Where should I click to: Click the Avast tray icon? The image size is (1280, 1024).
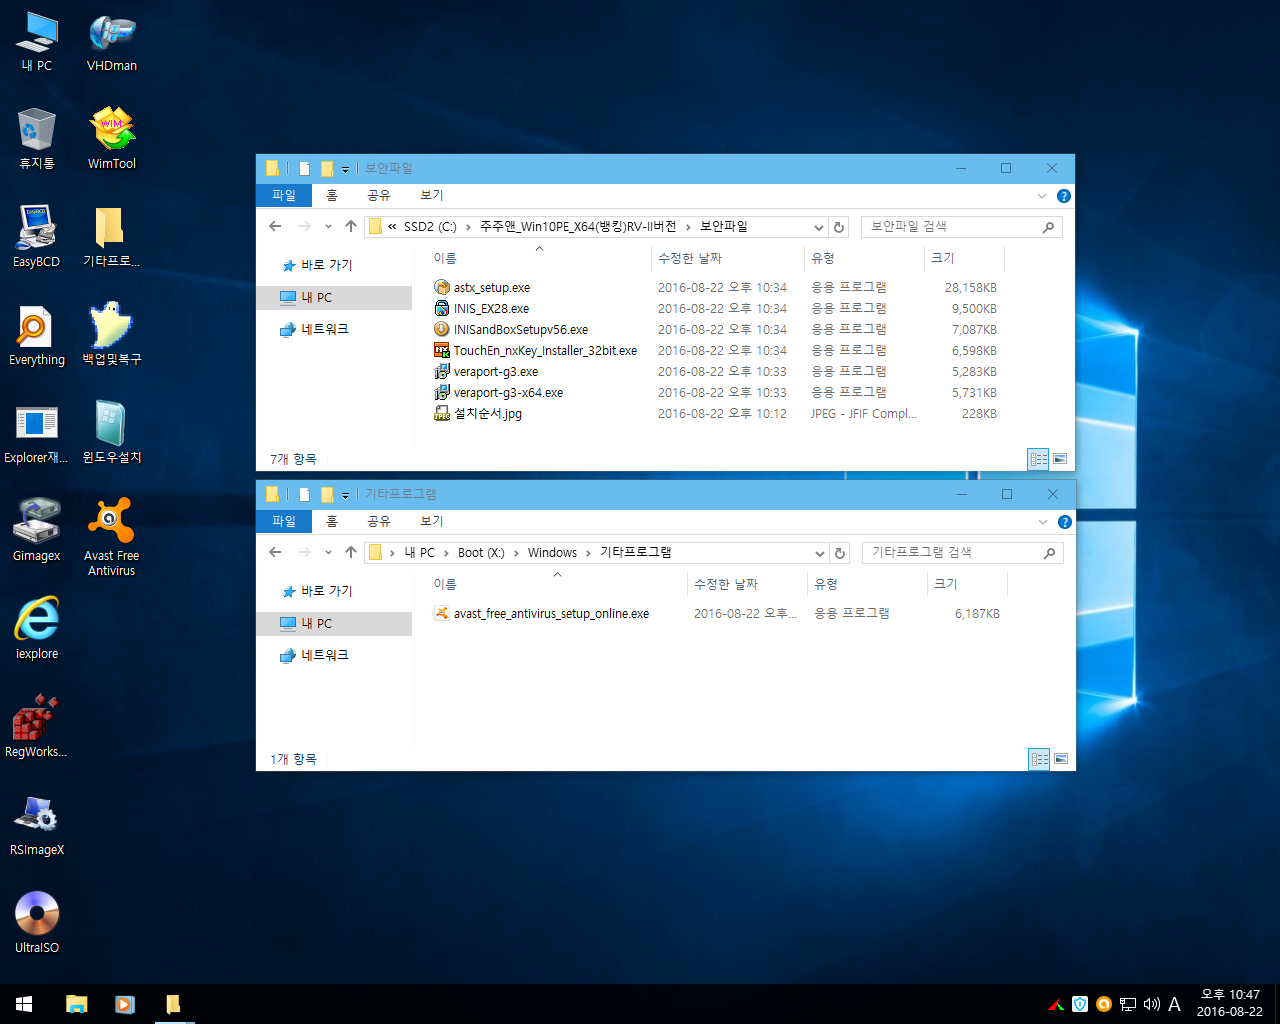tap(1104, 1004)
